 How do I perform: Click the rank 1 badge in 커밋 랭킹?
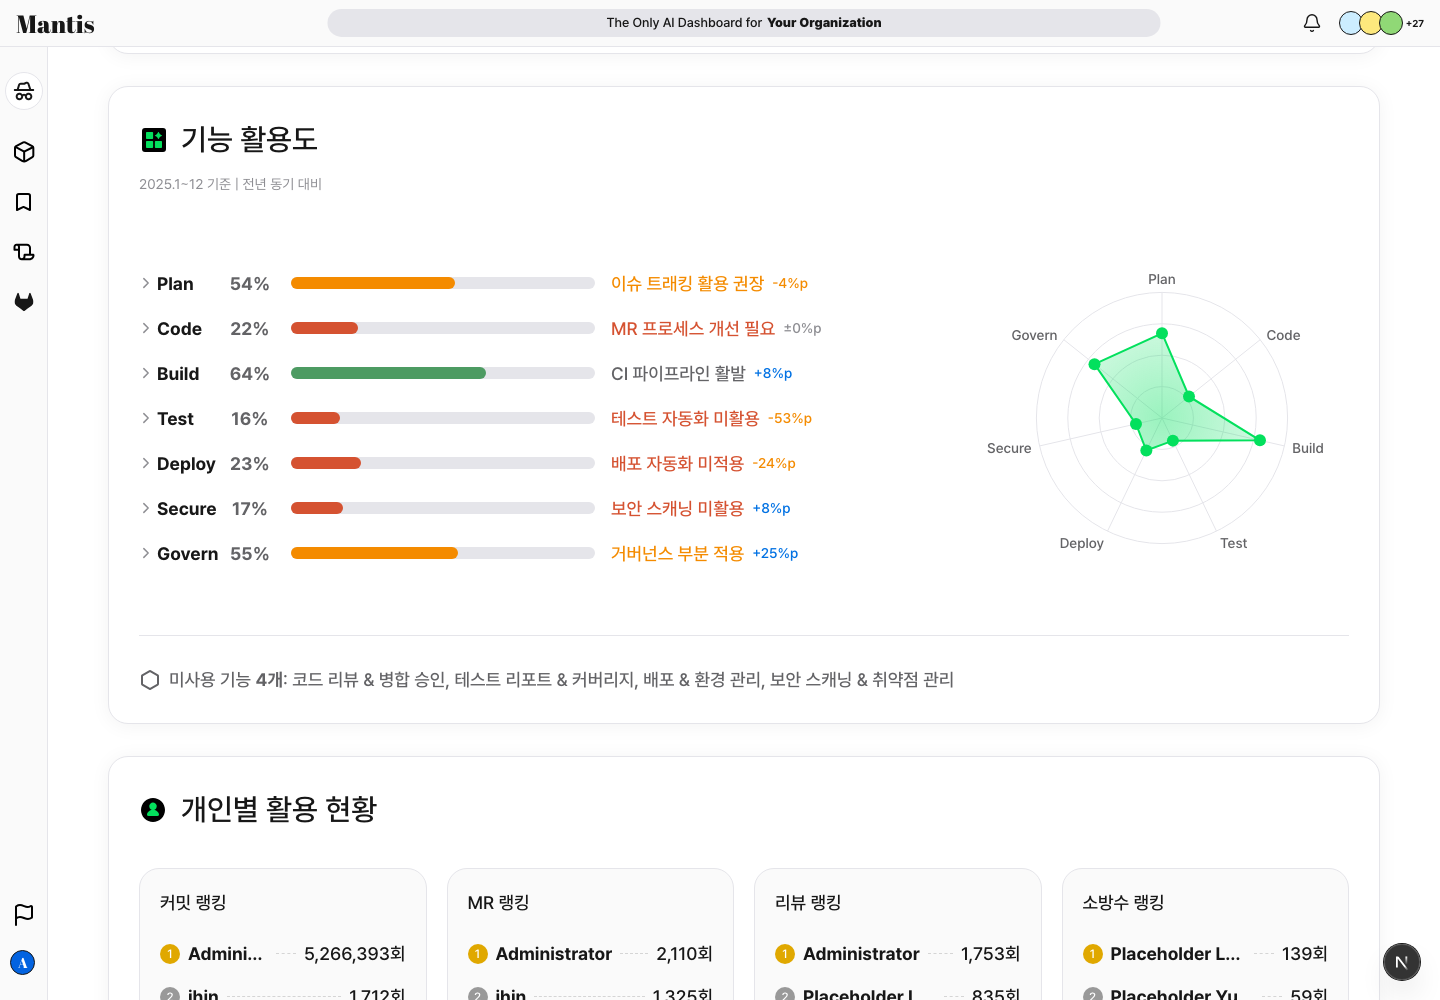[x=170, y=954]
